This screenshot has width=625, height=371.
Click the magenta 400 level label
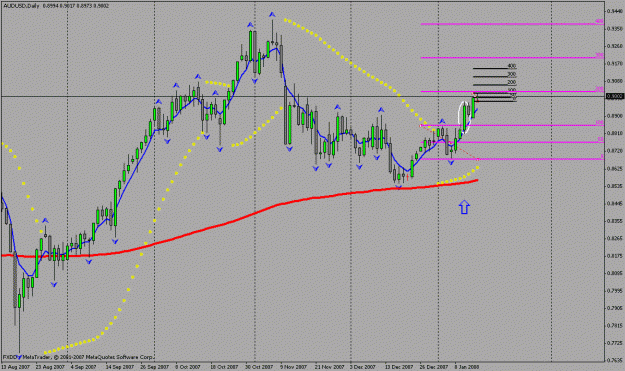(599, 21)
